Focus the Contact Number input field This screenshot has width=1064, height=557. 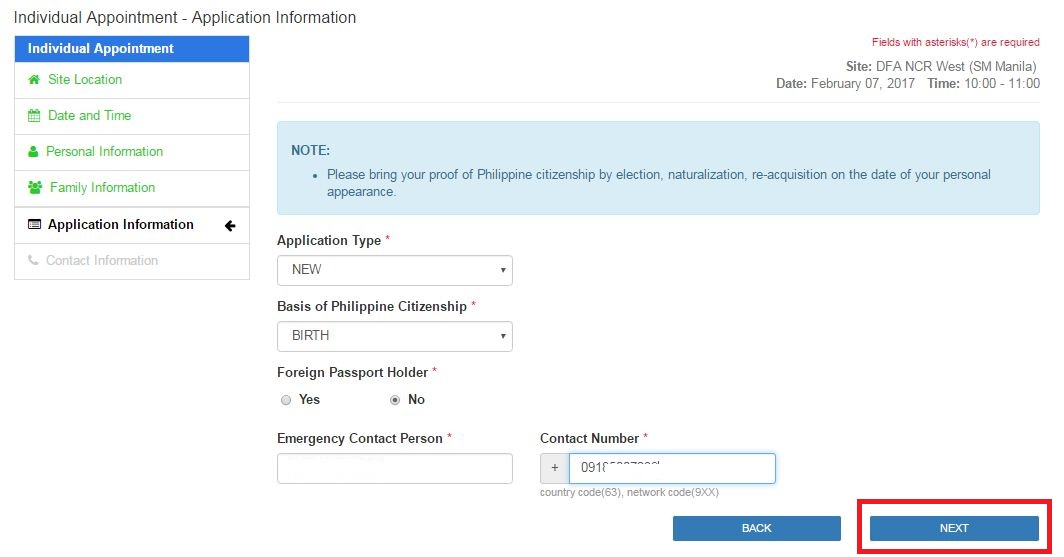tap(671, 468)
